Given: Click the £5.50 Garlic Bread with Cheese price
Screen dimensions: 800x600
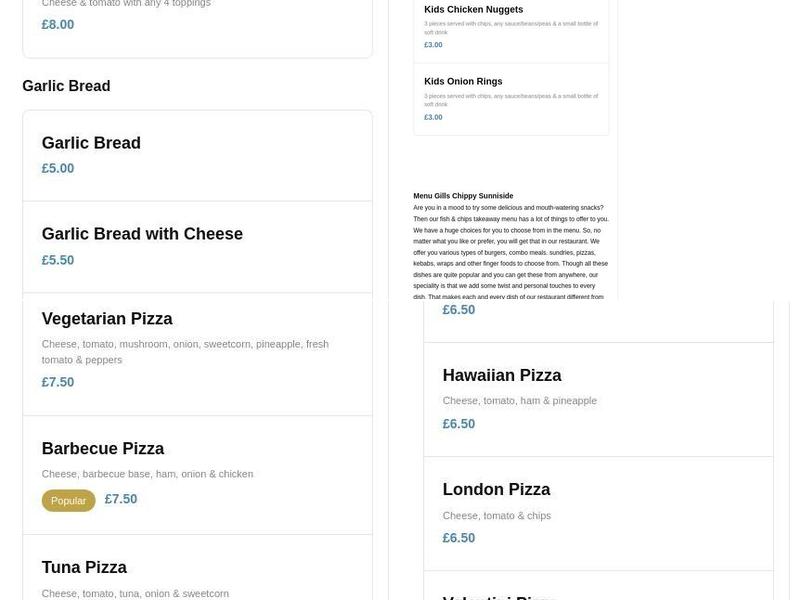Looking at the screenshot, I should click(x=58, y=260).
